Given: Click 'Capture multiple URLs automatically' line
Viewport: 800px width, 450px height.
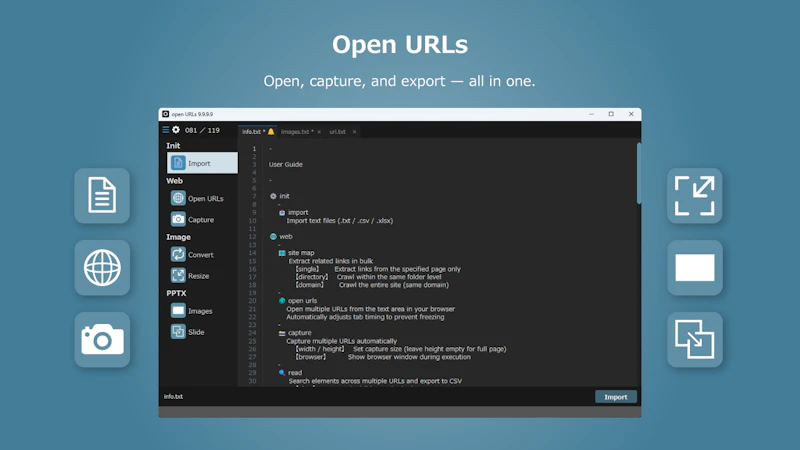Looking at the screenshot, I should 341,341.
